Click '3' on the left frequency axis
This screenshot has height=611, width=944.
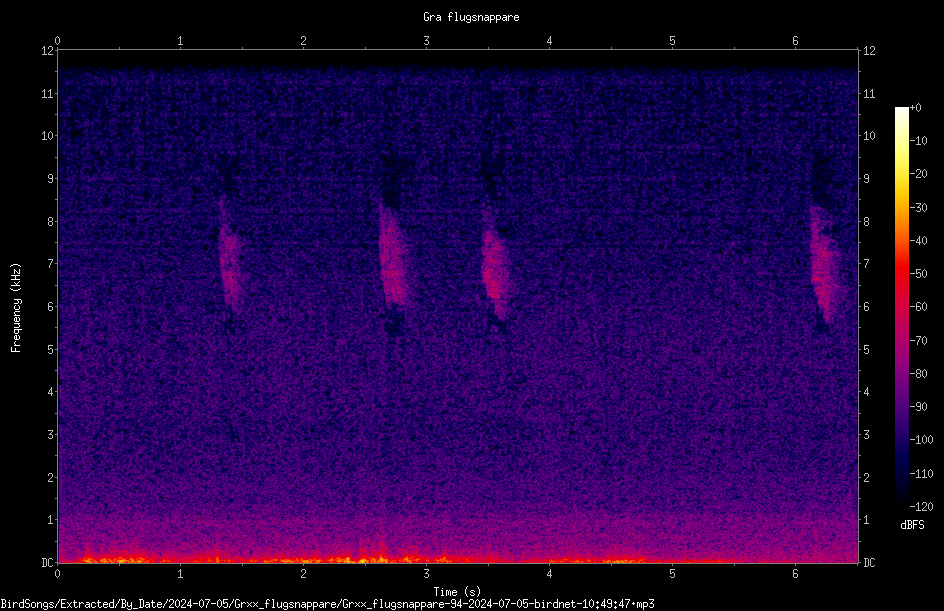pos(51,435)
